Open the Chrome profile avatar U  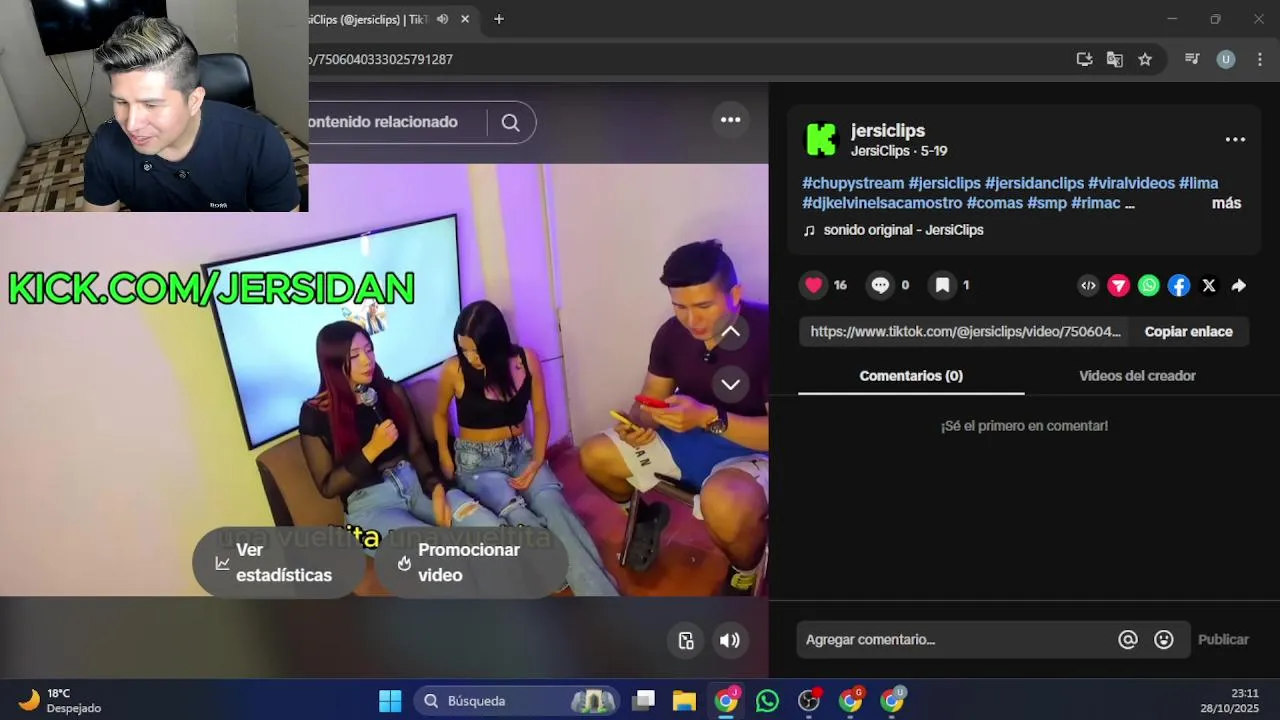tap(1225, 59)
